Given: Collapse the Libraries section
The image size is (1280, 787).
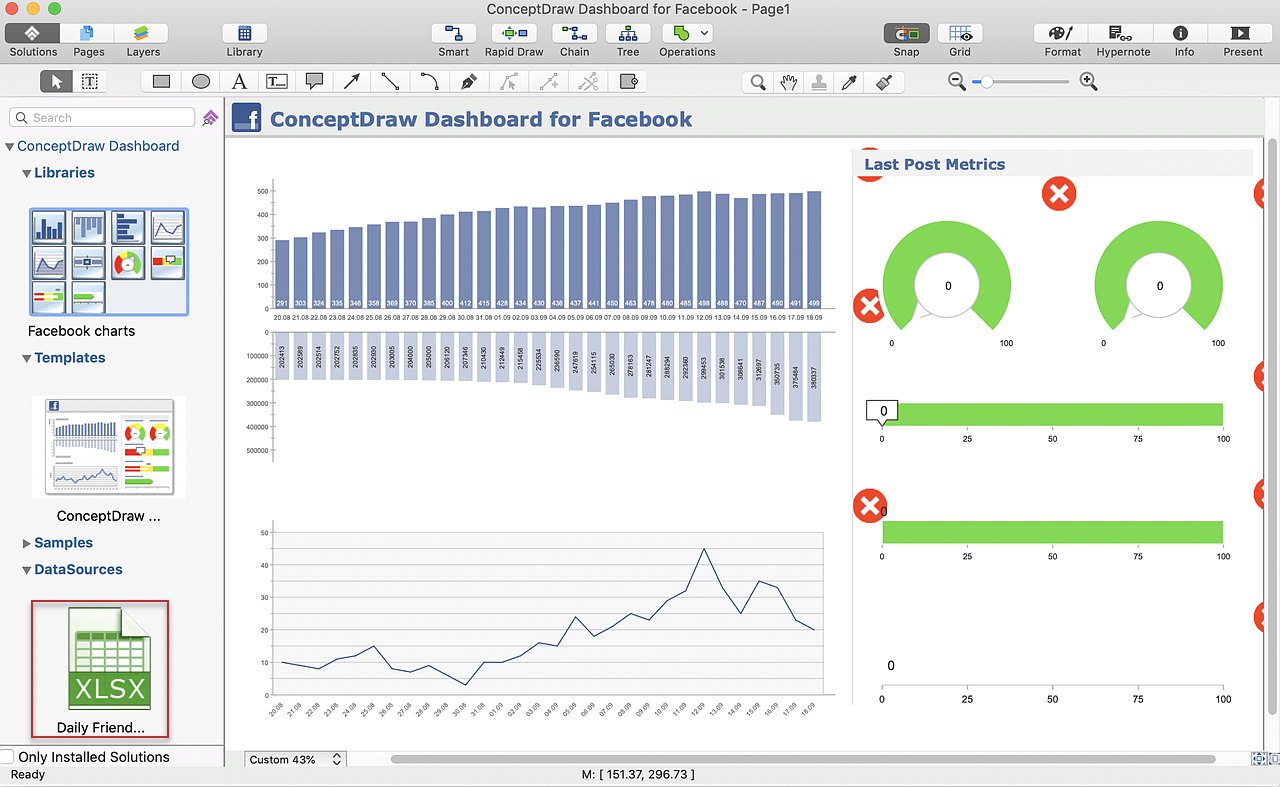Looking at the screenshot, I should (27, 173).
